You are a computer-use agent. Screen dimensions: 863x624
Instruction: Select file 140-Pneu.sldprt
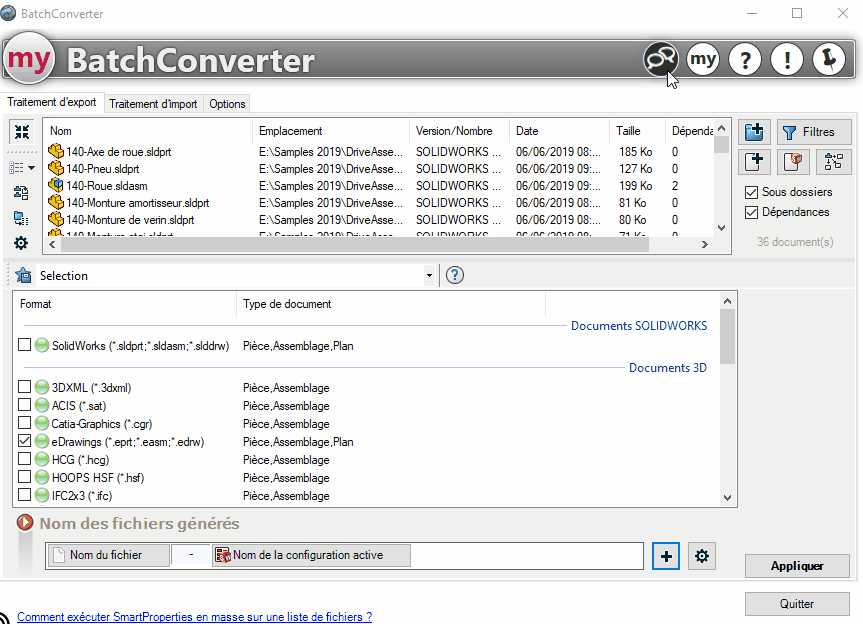102,169
